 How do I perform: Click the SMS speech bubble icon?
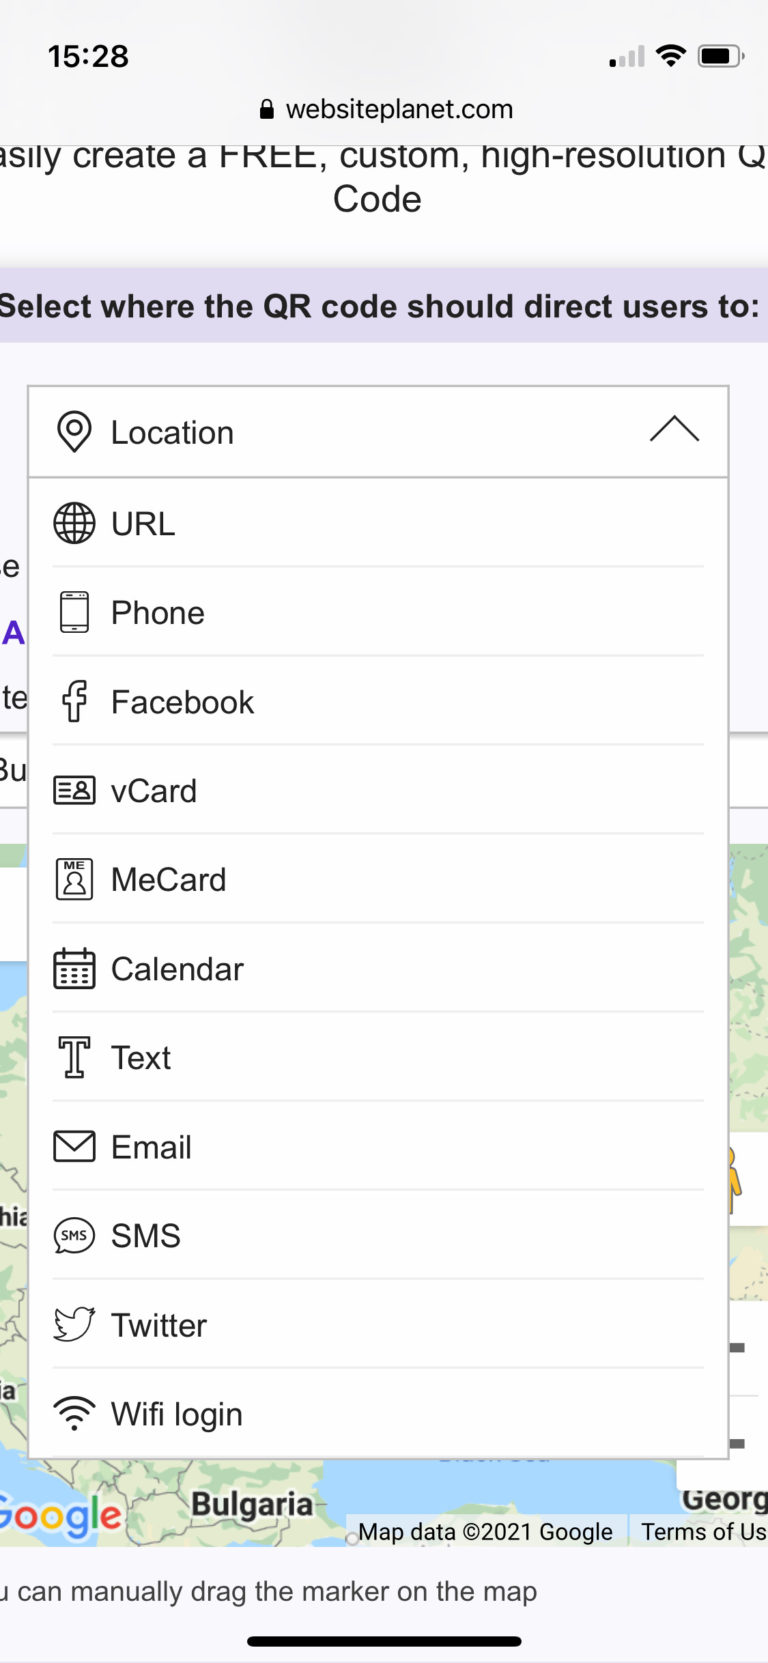pos(74,1236)
